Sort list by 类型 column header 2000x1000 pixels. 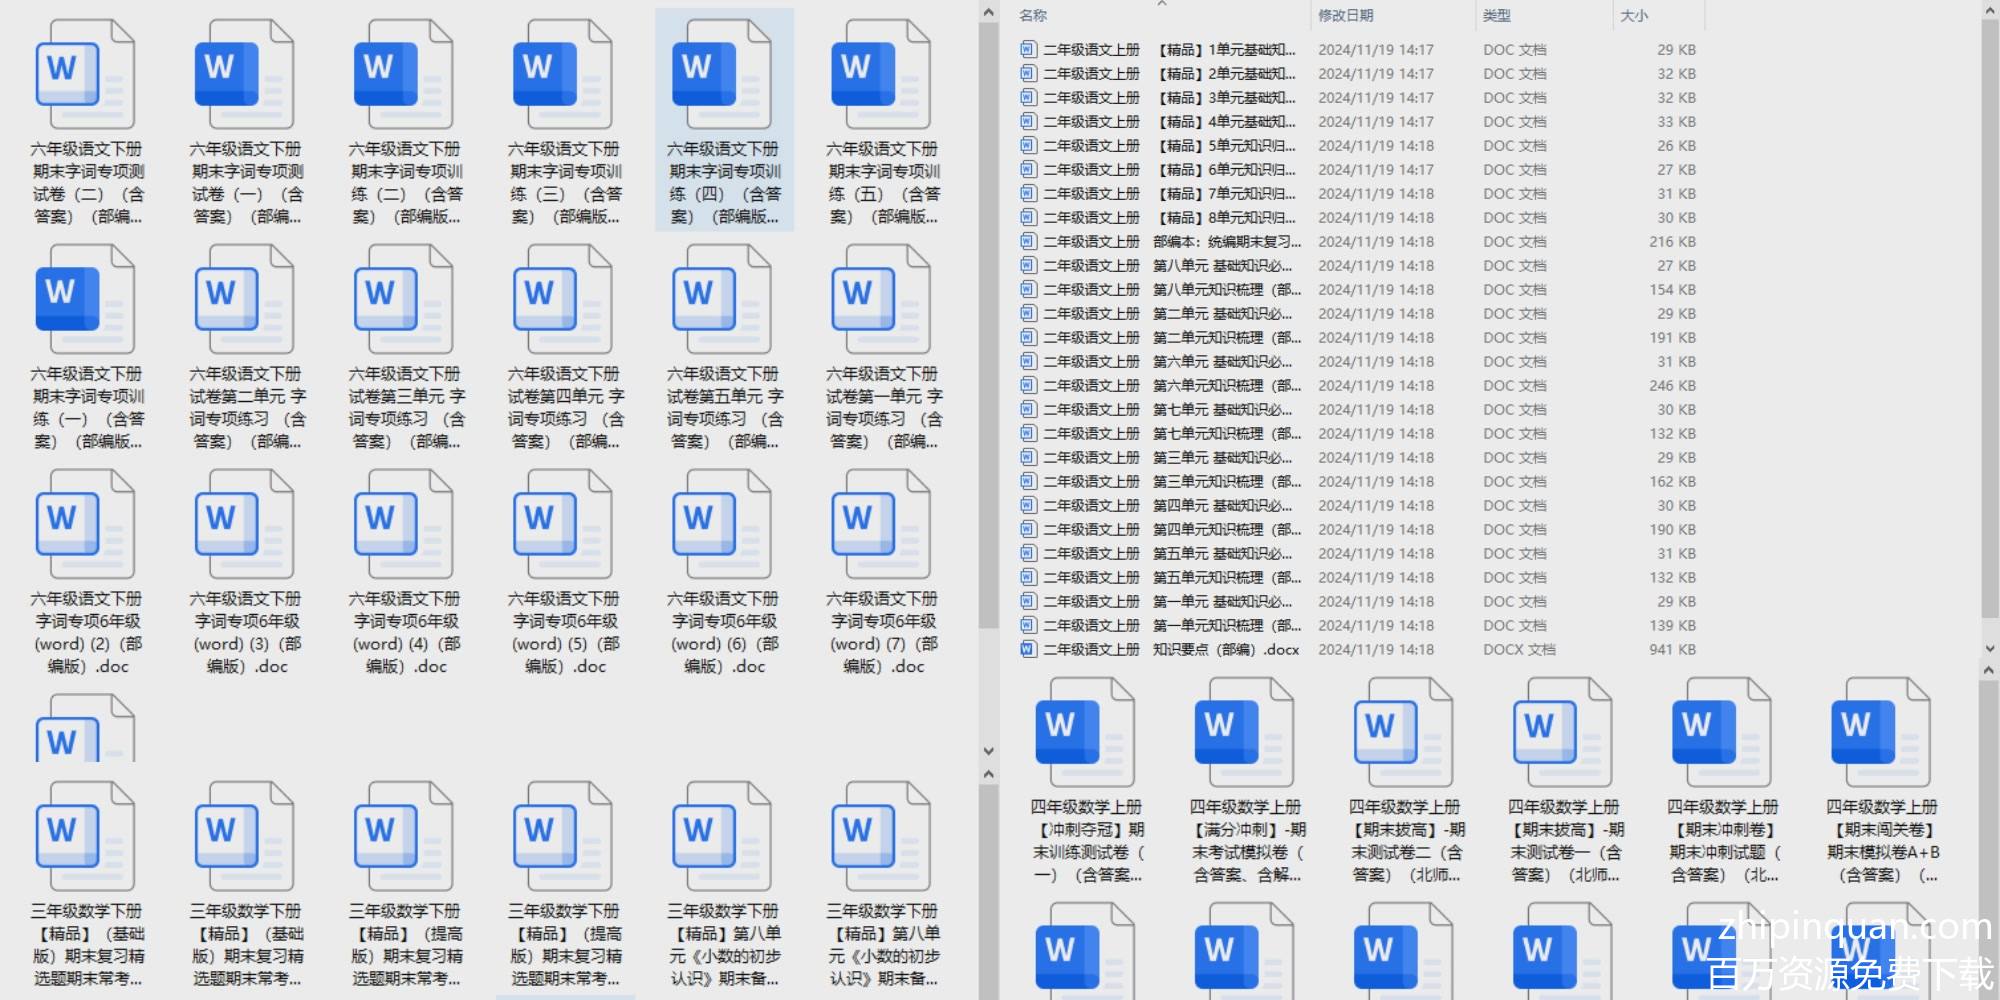tap(1496, 15)
